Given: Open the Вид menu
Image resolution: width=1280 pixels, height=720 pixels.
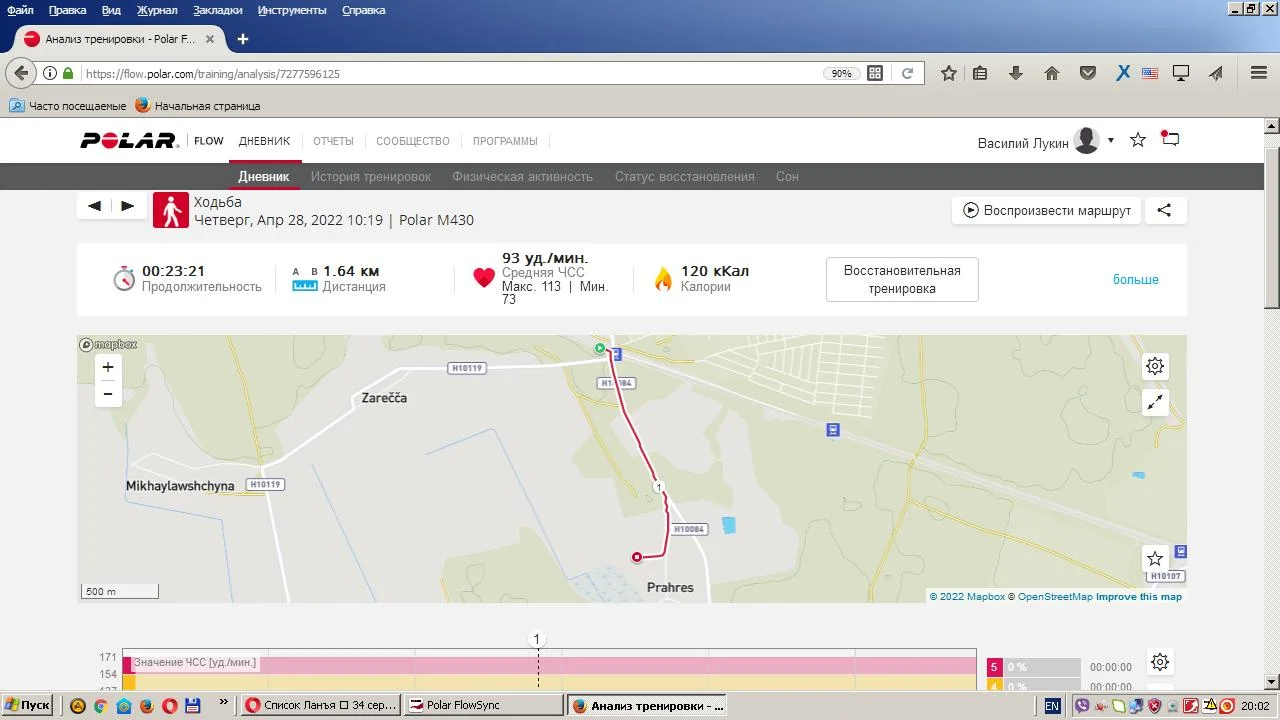Looking at the screenshot, I should [x=112, y=10].
